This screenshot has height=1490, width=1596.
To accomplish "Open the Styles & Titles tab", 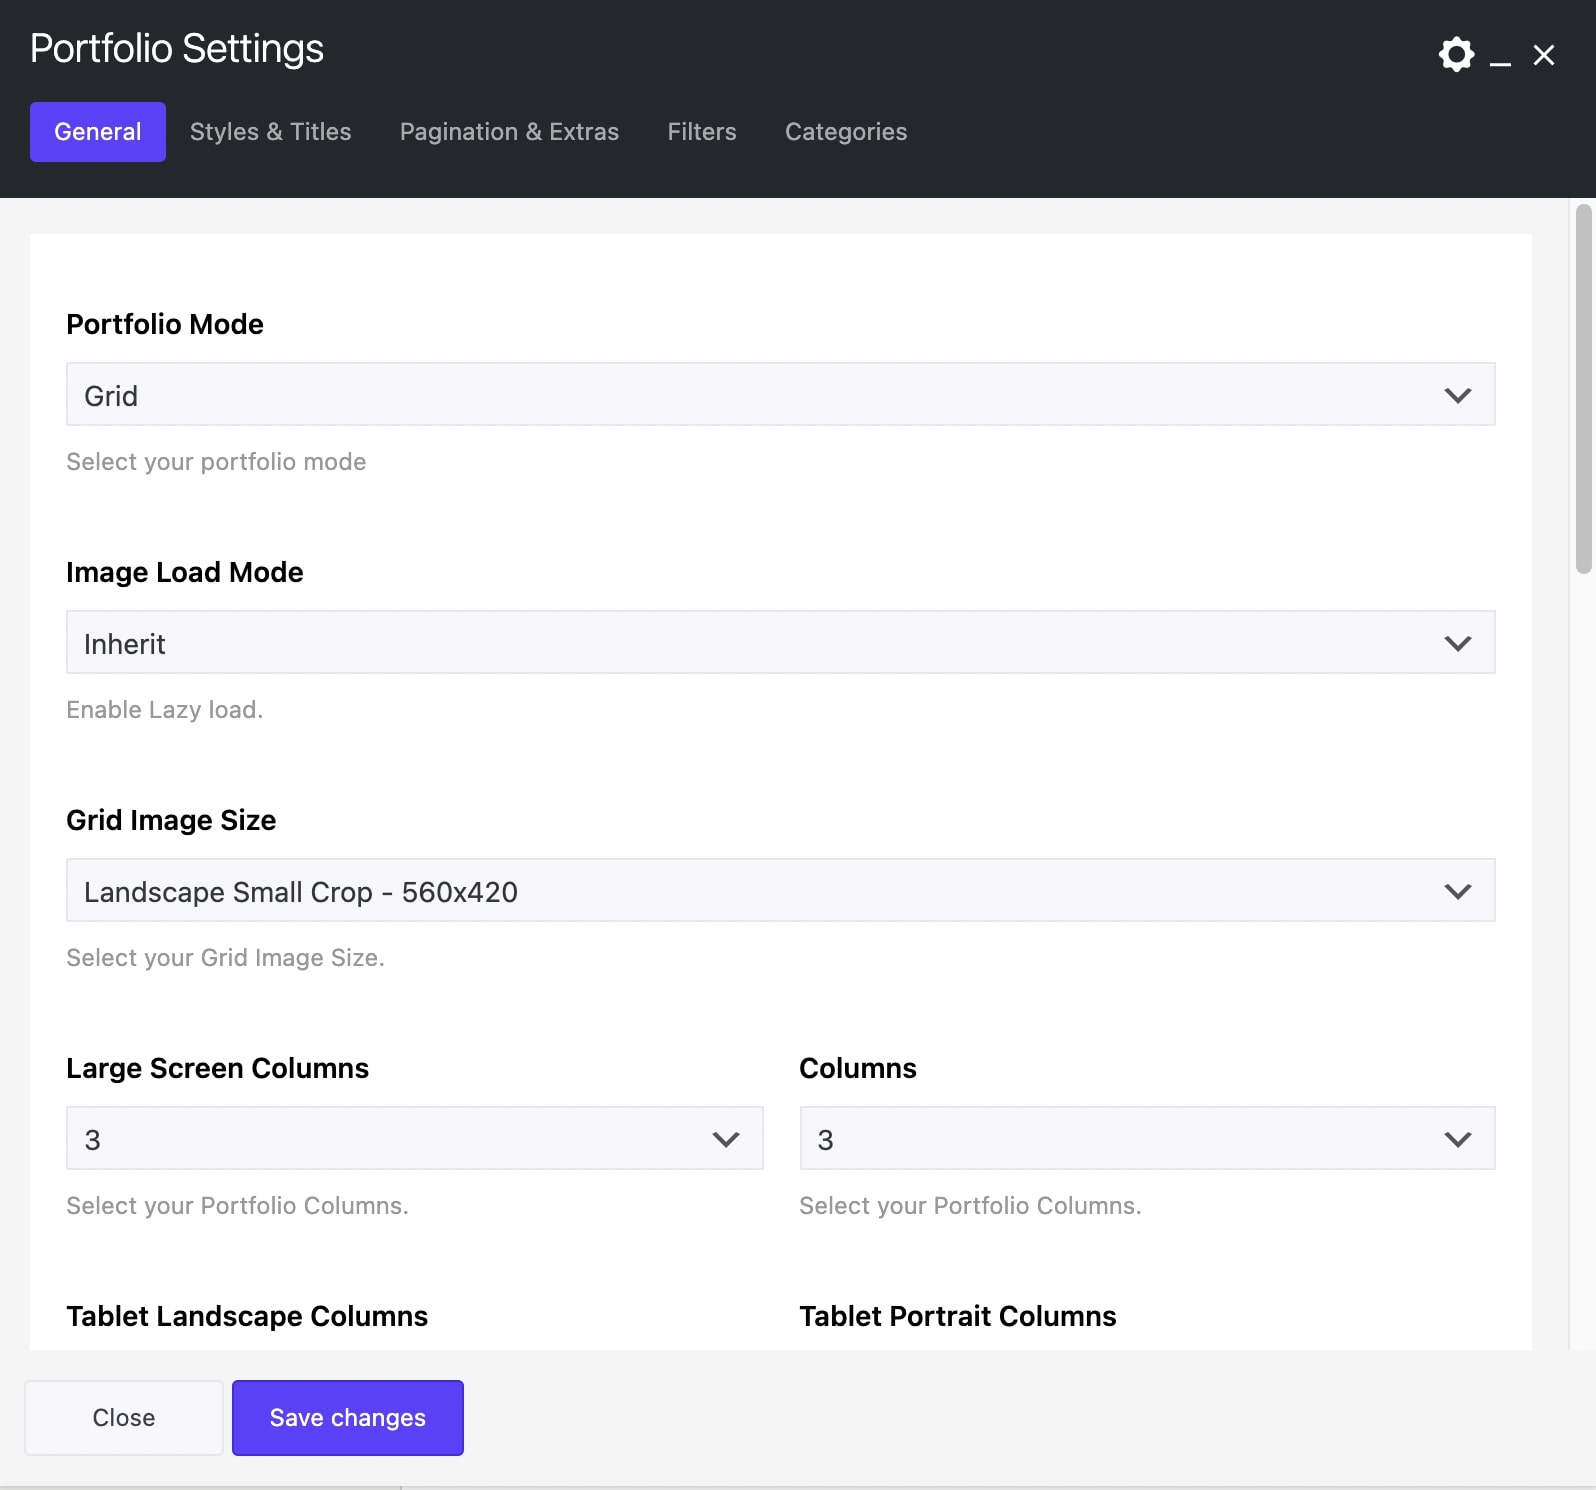I will (270, 132).
